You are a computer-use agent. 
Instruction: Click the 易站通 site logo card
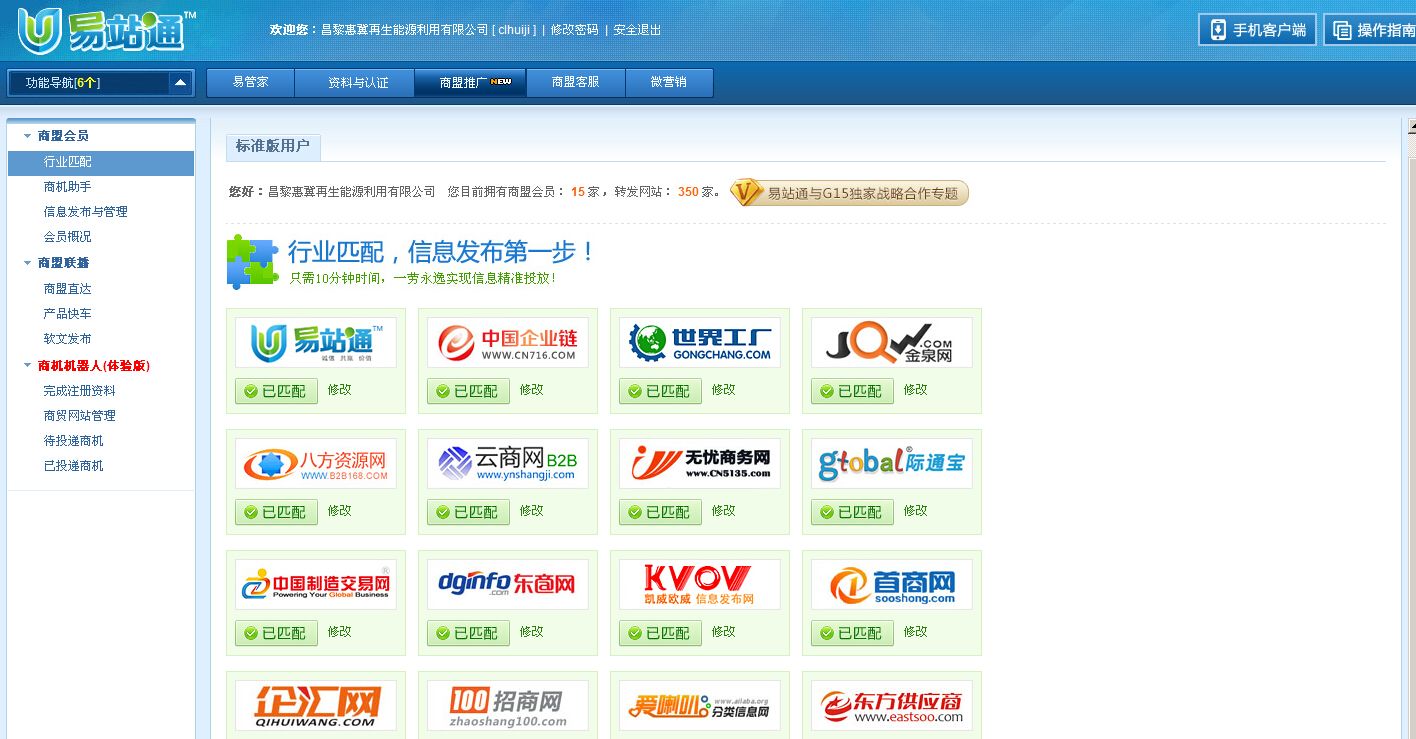tap(316, 343)
